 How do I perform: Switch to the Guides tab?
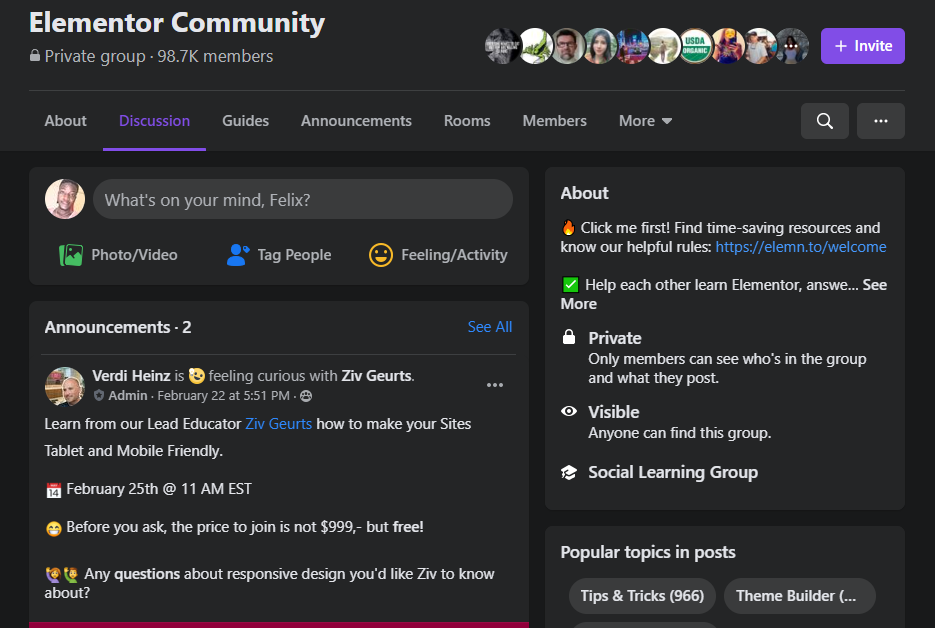click(x=246, y=121)
